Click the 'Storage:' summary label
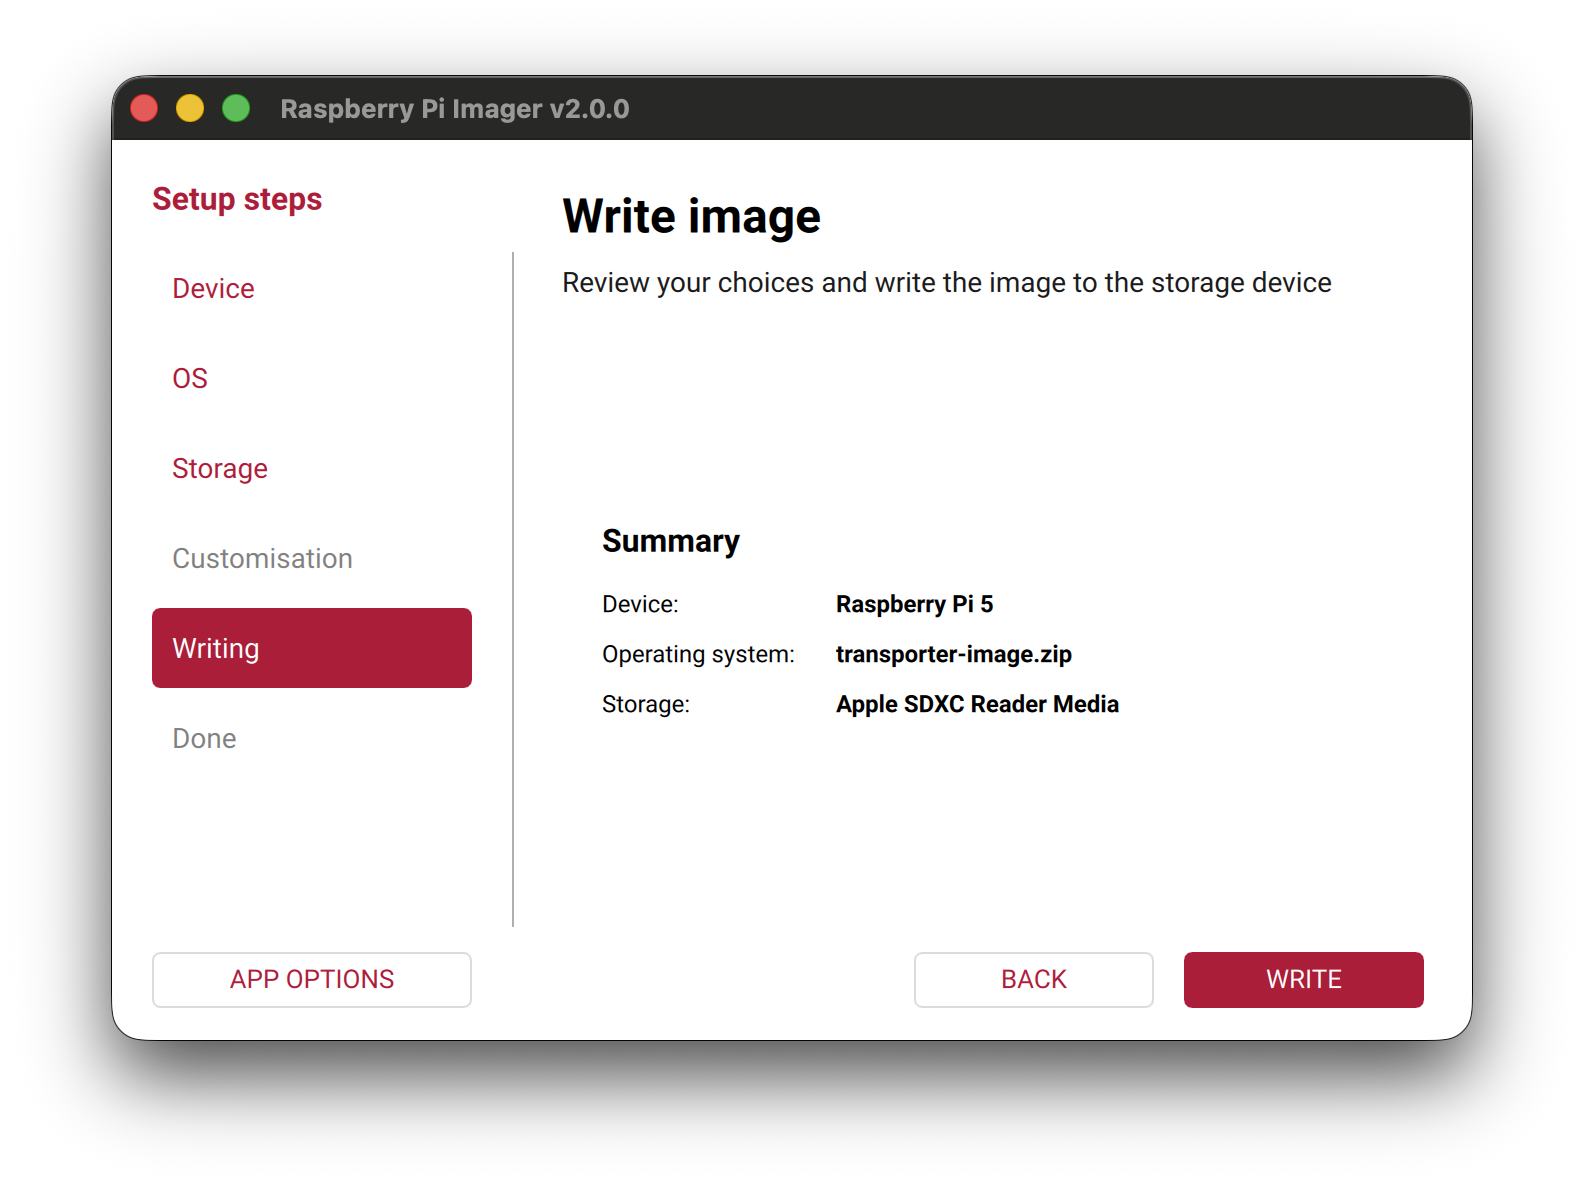The image size is (1584, 1188). point(646,704)
